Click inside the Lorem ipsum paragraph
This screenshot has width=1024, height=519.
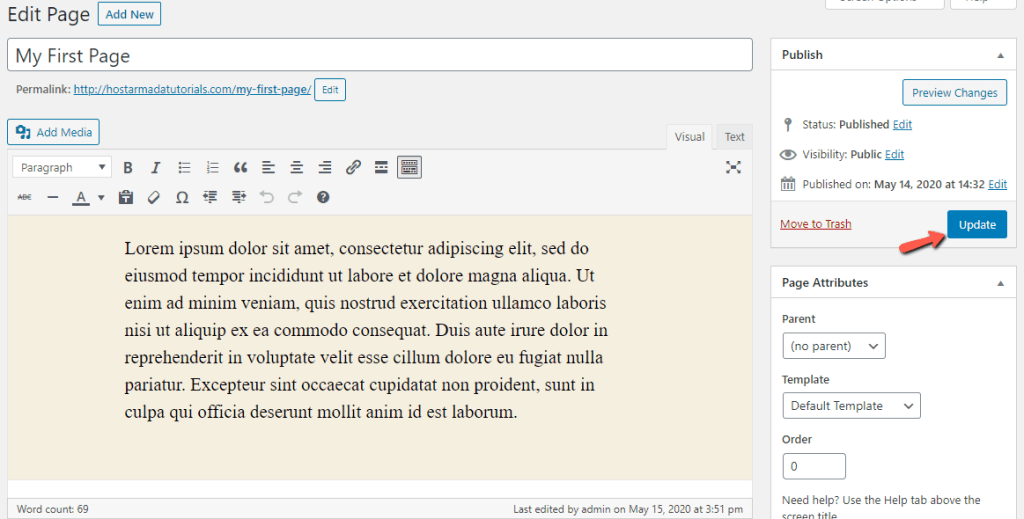[366, 330]
